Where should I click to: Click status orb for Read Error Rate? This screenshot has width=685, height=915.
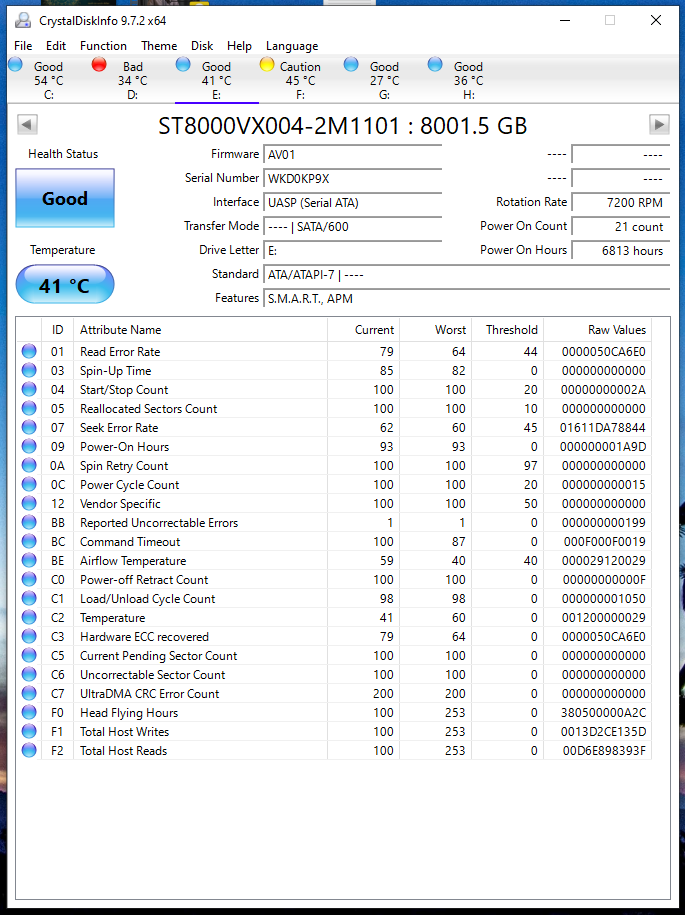[x=29, y=351]
